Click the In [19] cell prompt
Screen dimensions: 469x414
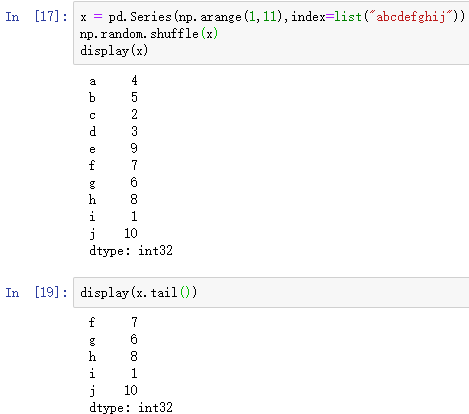(x=36, y=292)
